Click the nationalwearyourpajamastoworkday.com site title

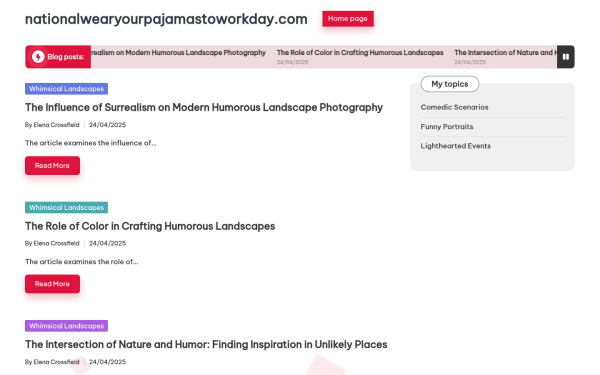point(166,19)
